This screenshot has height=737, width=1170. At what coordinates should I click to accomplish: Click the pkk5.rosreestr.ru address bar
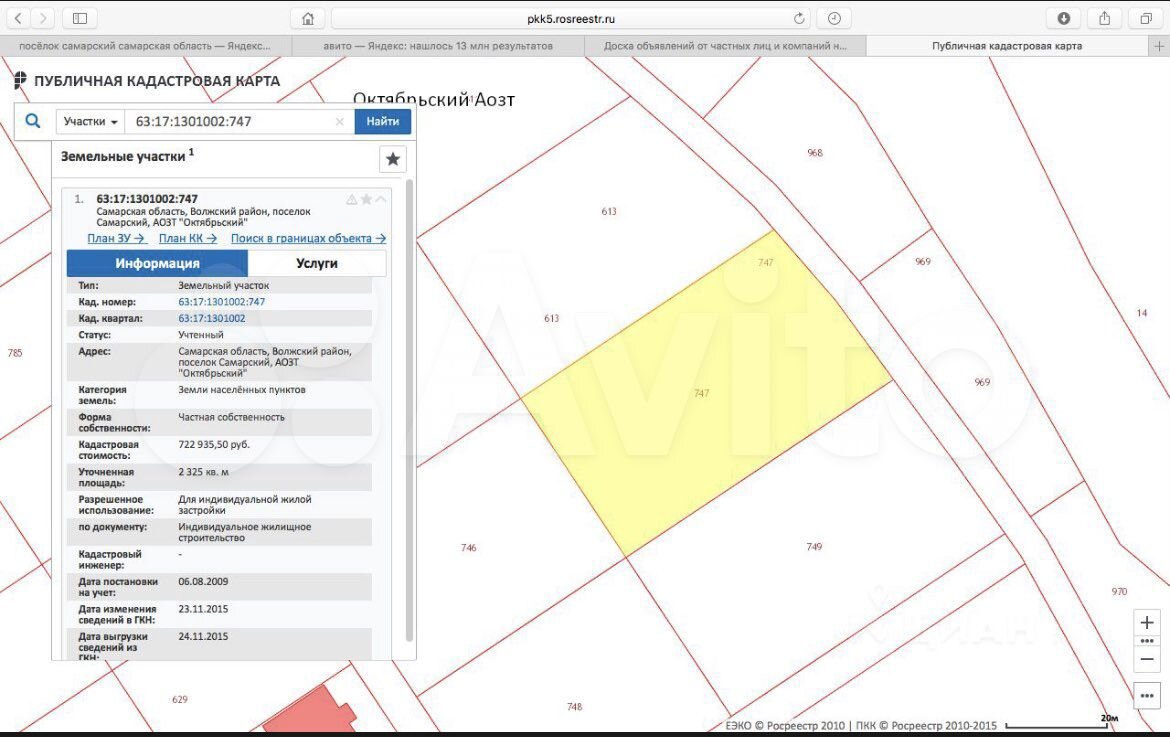coord(571,19)
